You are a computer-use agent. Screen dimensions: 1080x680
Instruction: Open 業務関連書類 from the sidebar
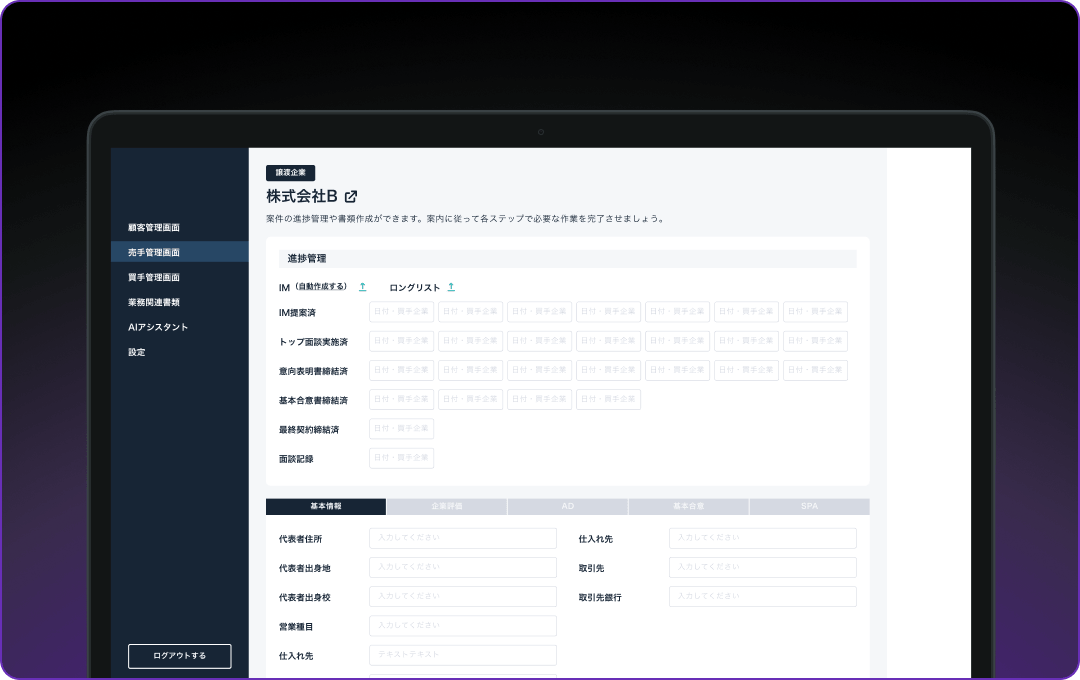click(x=154, y=302)
